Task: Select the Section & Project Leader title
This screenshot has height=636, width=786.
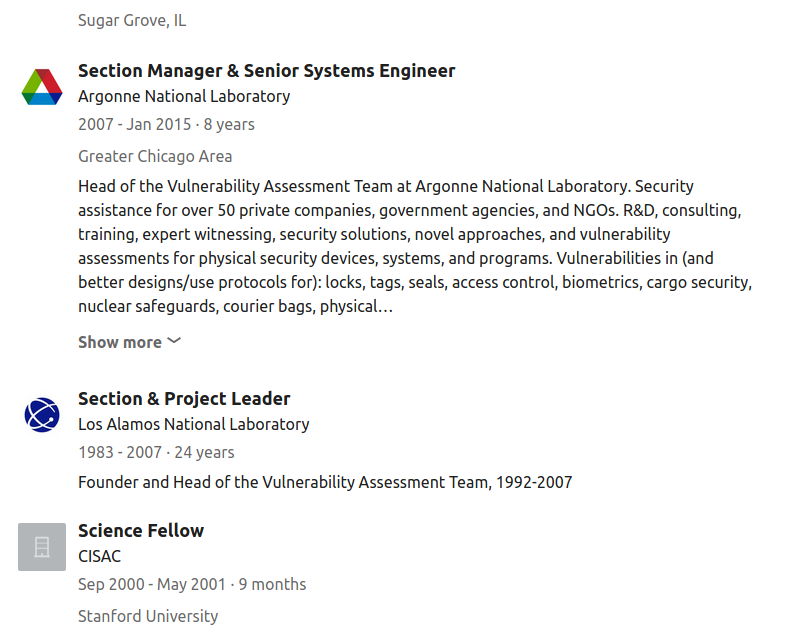Action: click(x=184, y=399)
